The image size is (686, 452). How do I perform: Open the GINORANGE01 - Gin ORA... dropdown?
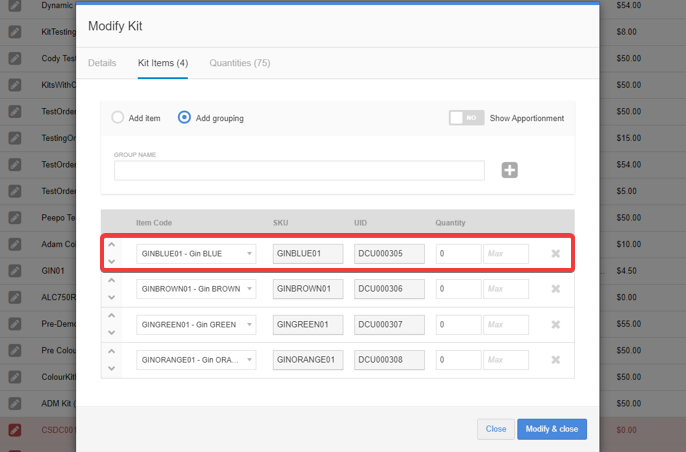pyautogui.click(x=196, y=360)
